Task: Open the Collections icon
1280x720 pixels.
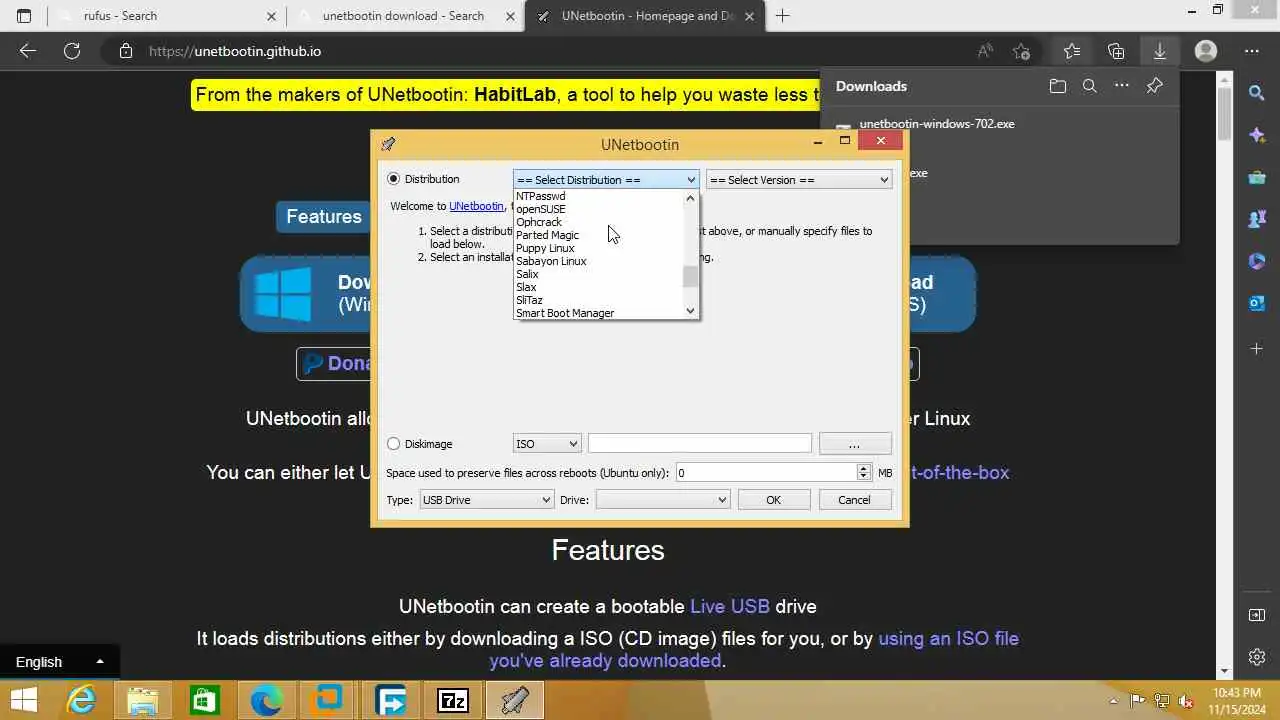Action: click(x=1116, y=51)
